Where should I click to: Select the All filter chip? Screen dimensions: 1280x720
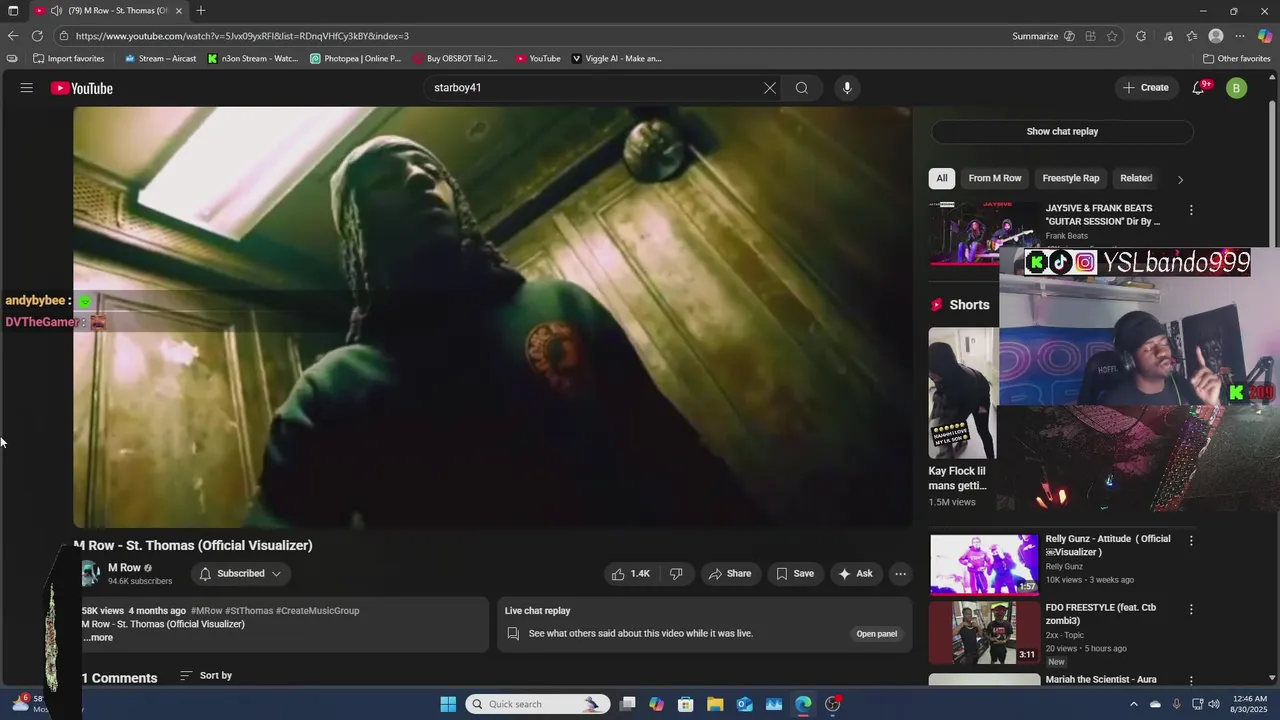pos(941,178)
